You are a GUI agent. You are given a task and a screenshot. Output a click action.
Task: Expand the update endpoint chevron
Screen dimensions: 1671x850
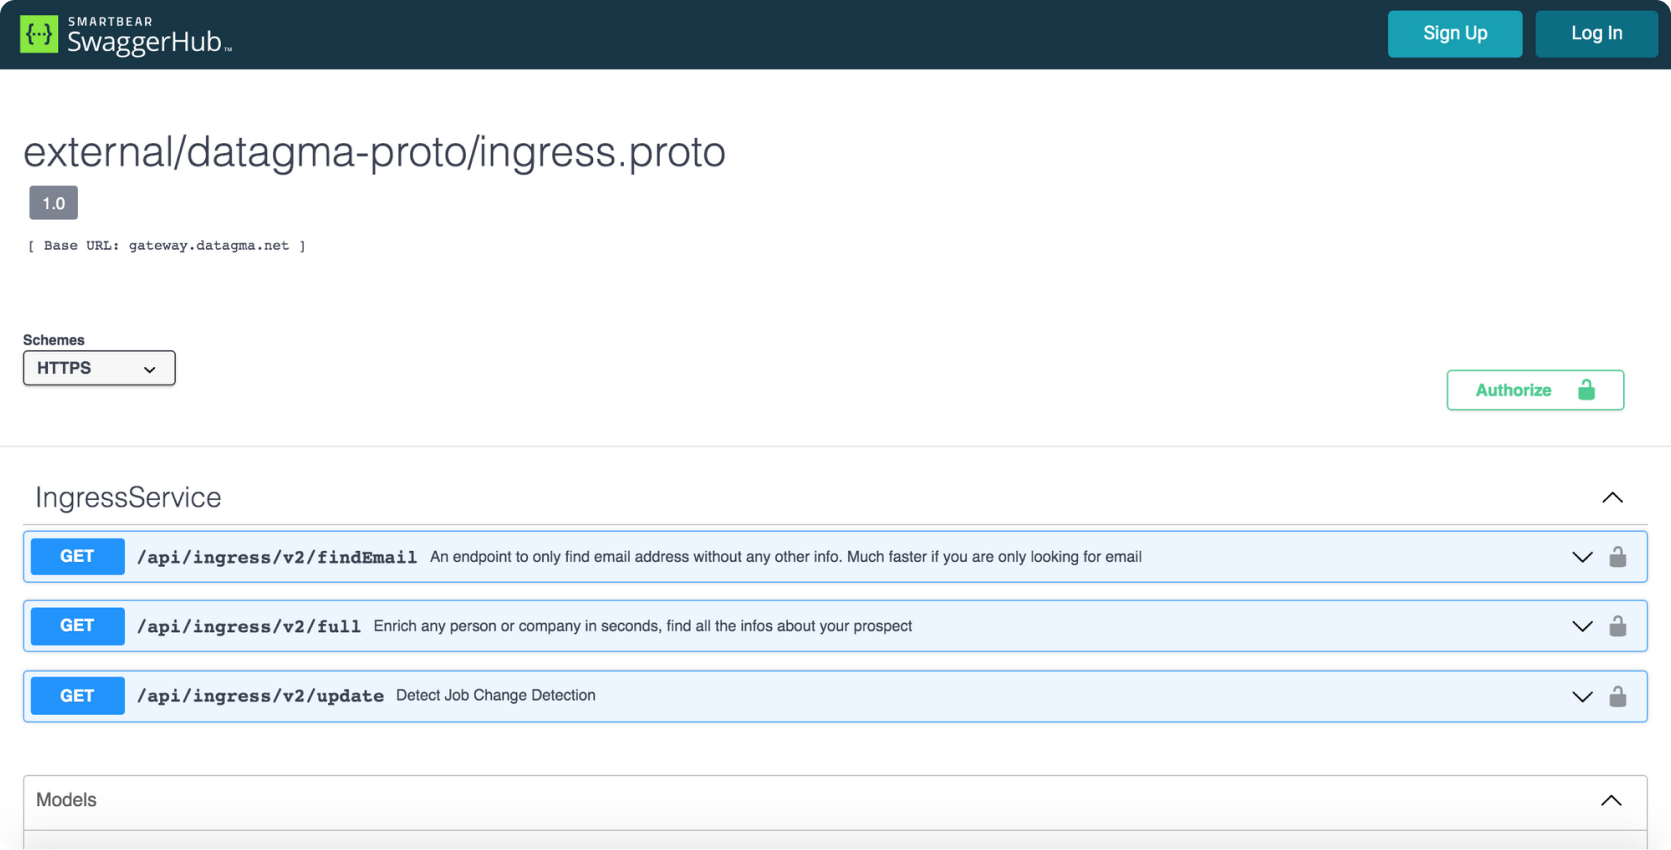pos(1581,696)
